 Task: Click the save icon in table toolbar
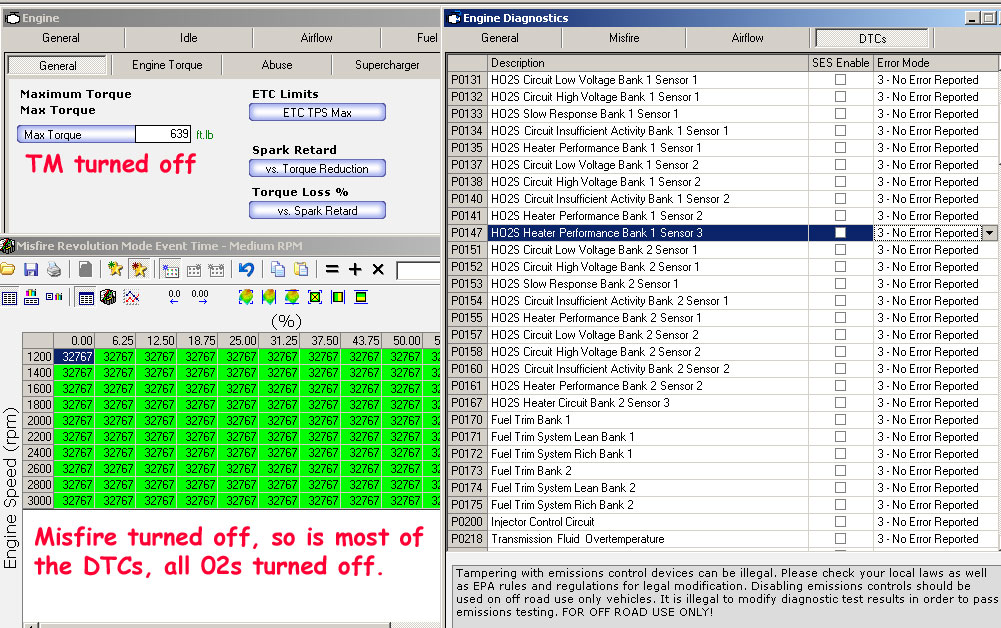[31, 270]
